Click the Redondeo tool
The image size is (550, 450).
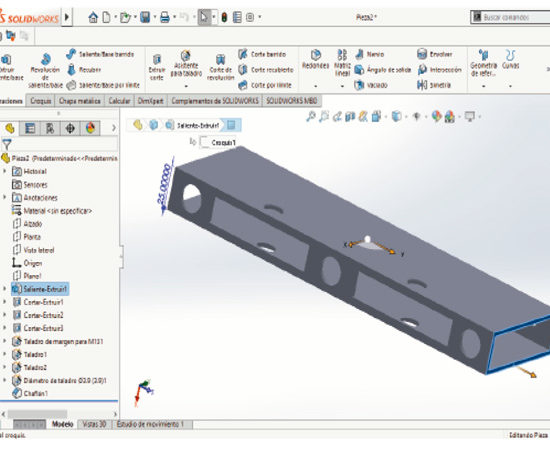click(x=316, y=59)
